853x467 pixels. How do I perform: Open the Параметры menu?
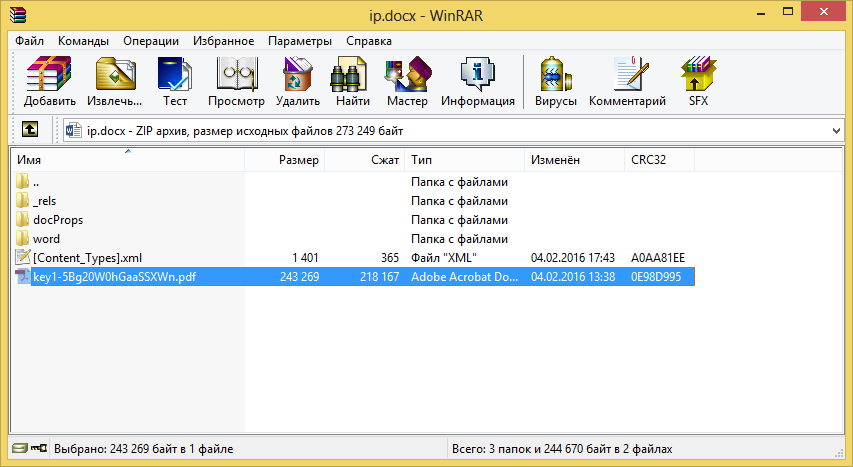300,41
